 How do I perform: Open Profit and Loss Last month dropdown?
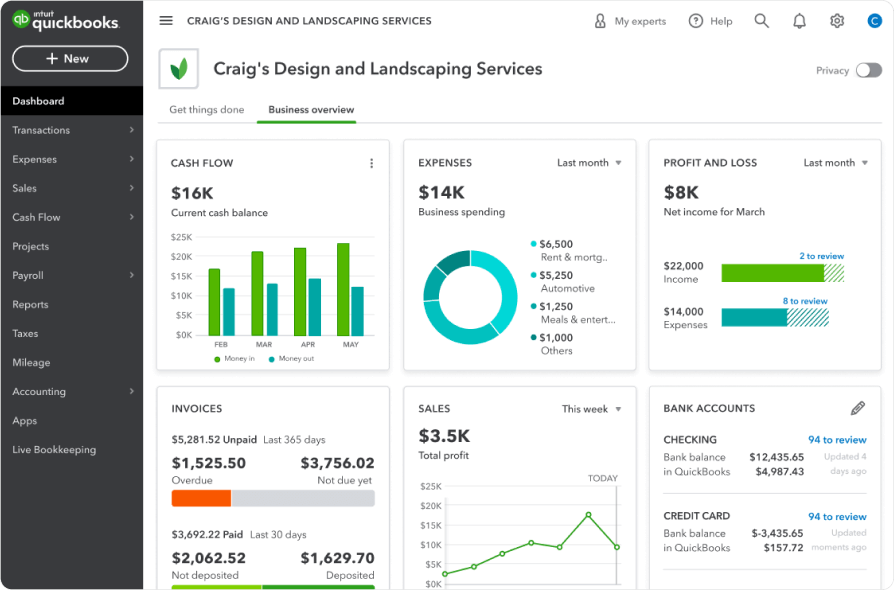click(835, 163)
